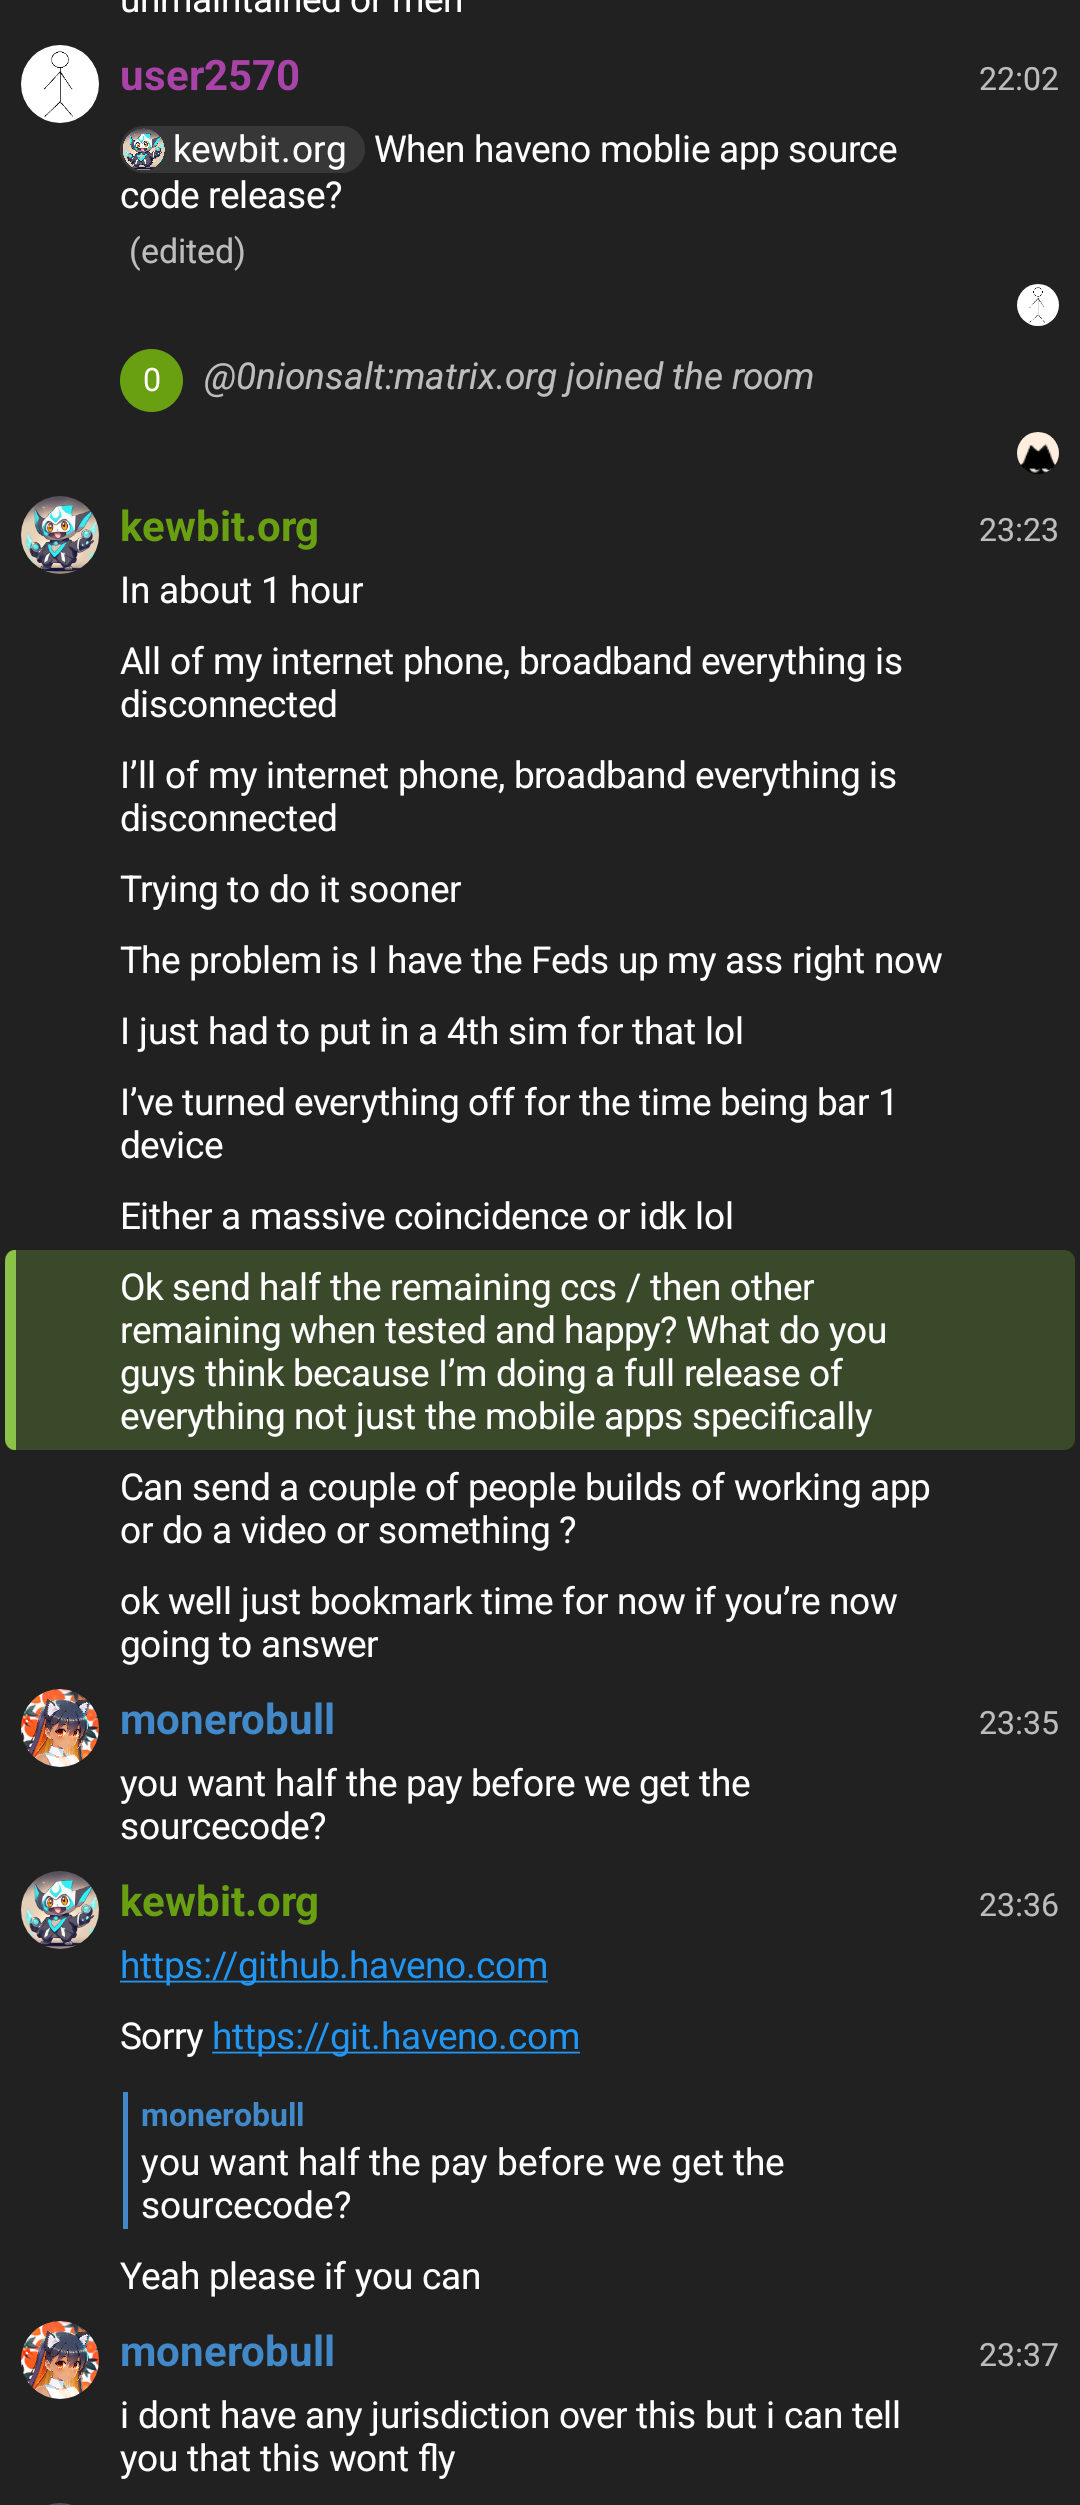Screen dimensions: 1080x2505
Task: Tap user2570's stick figure avatar
Action: [60, 84]
